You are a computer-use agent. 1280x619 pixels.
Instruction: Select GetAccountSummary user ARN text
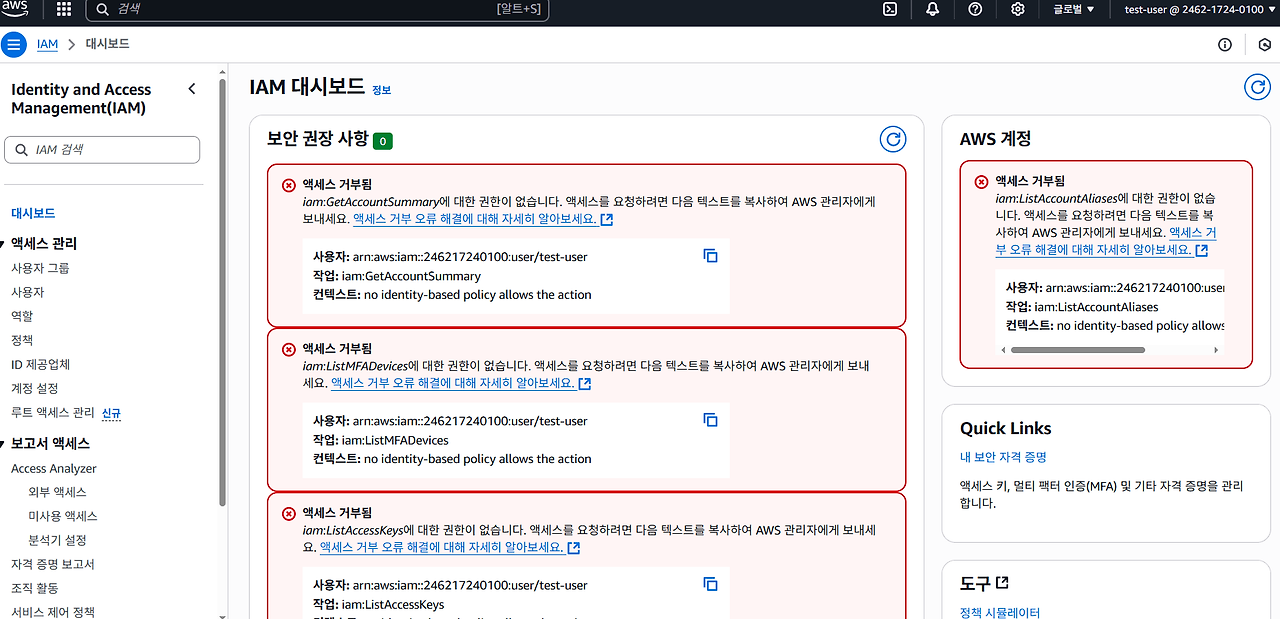(x=470, y=257)
